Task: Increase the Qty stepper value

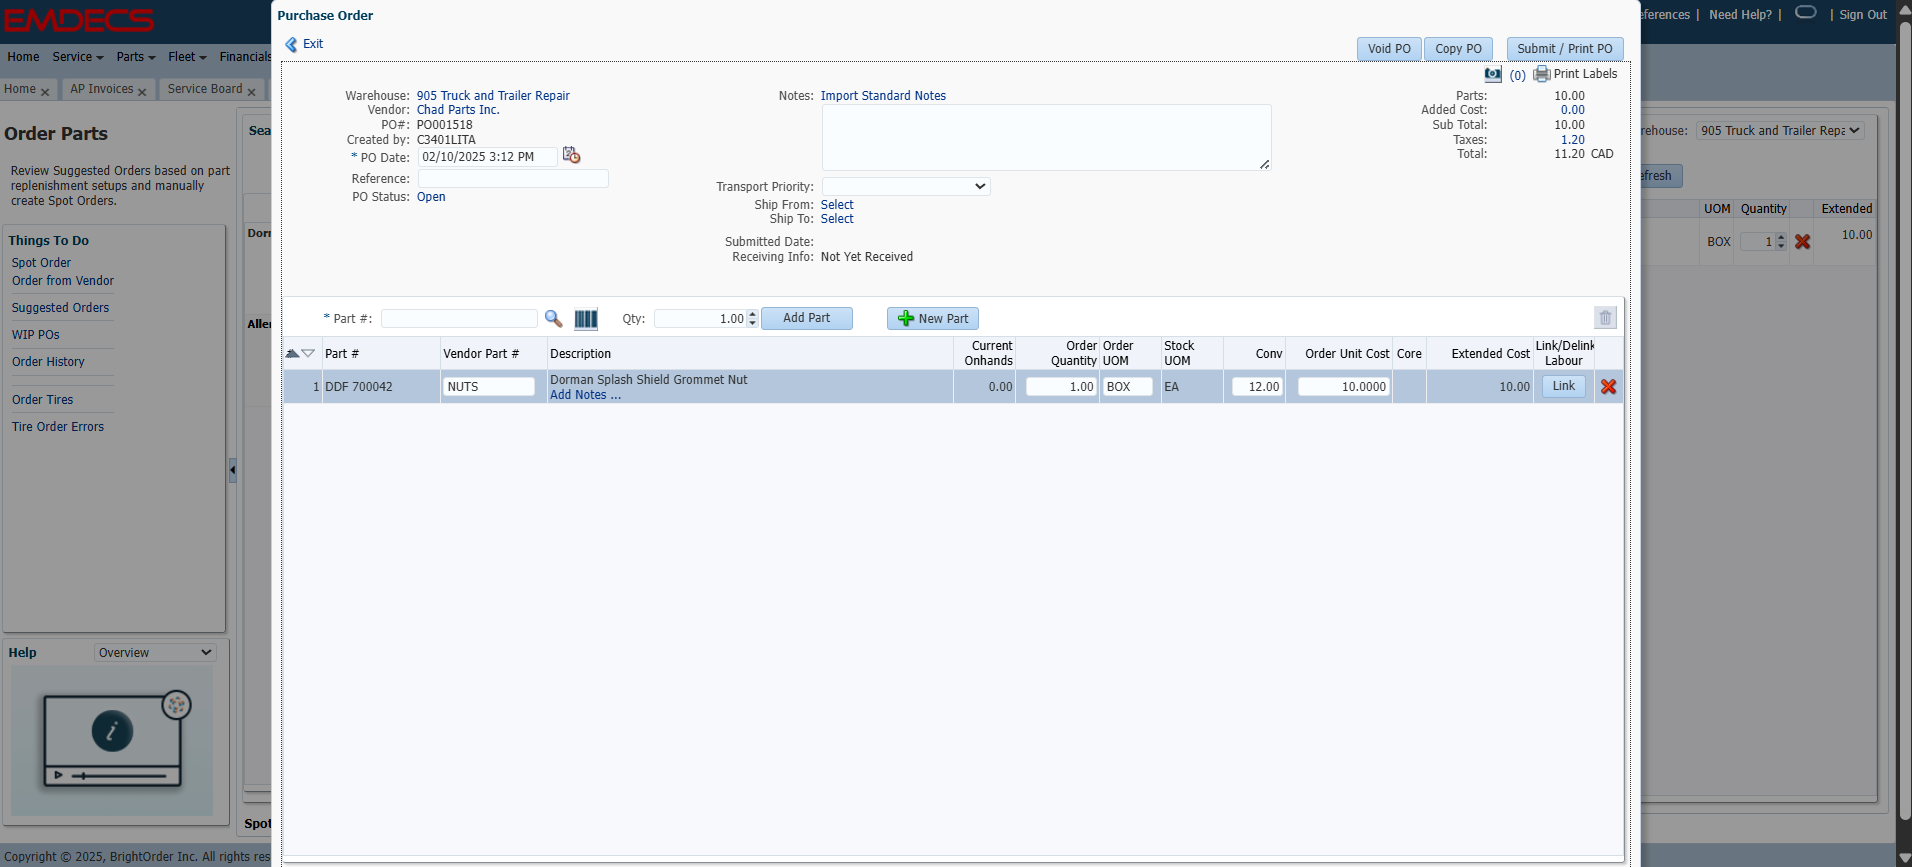Action: (x=753, y=314)
